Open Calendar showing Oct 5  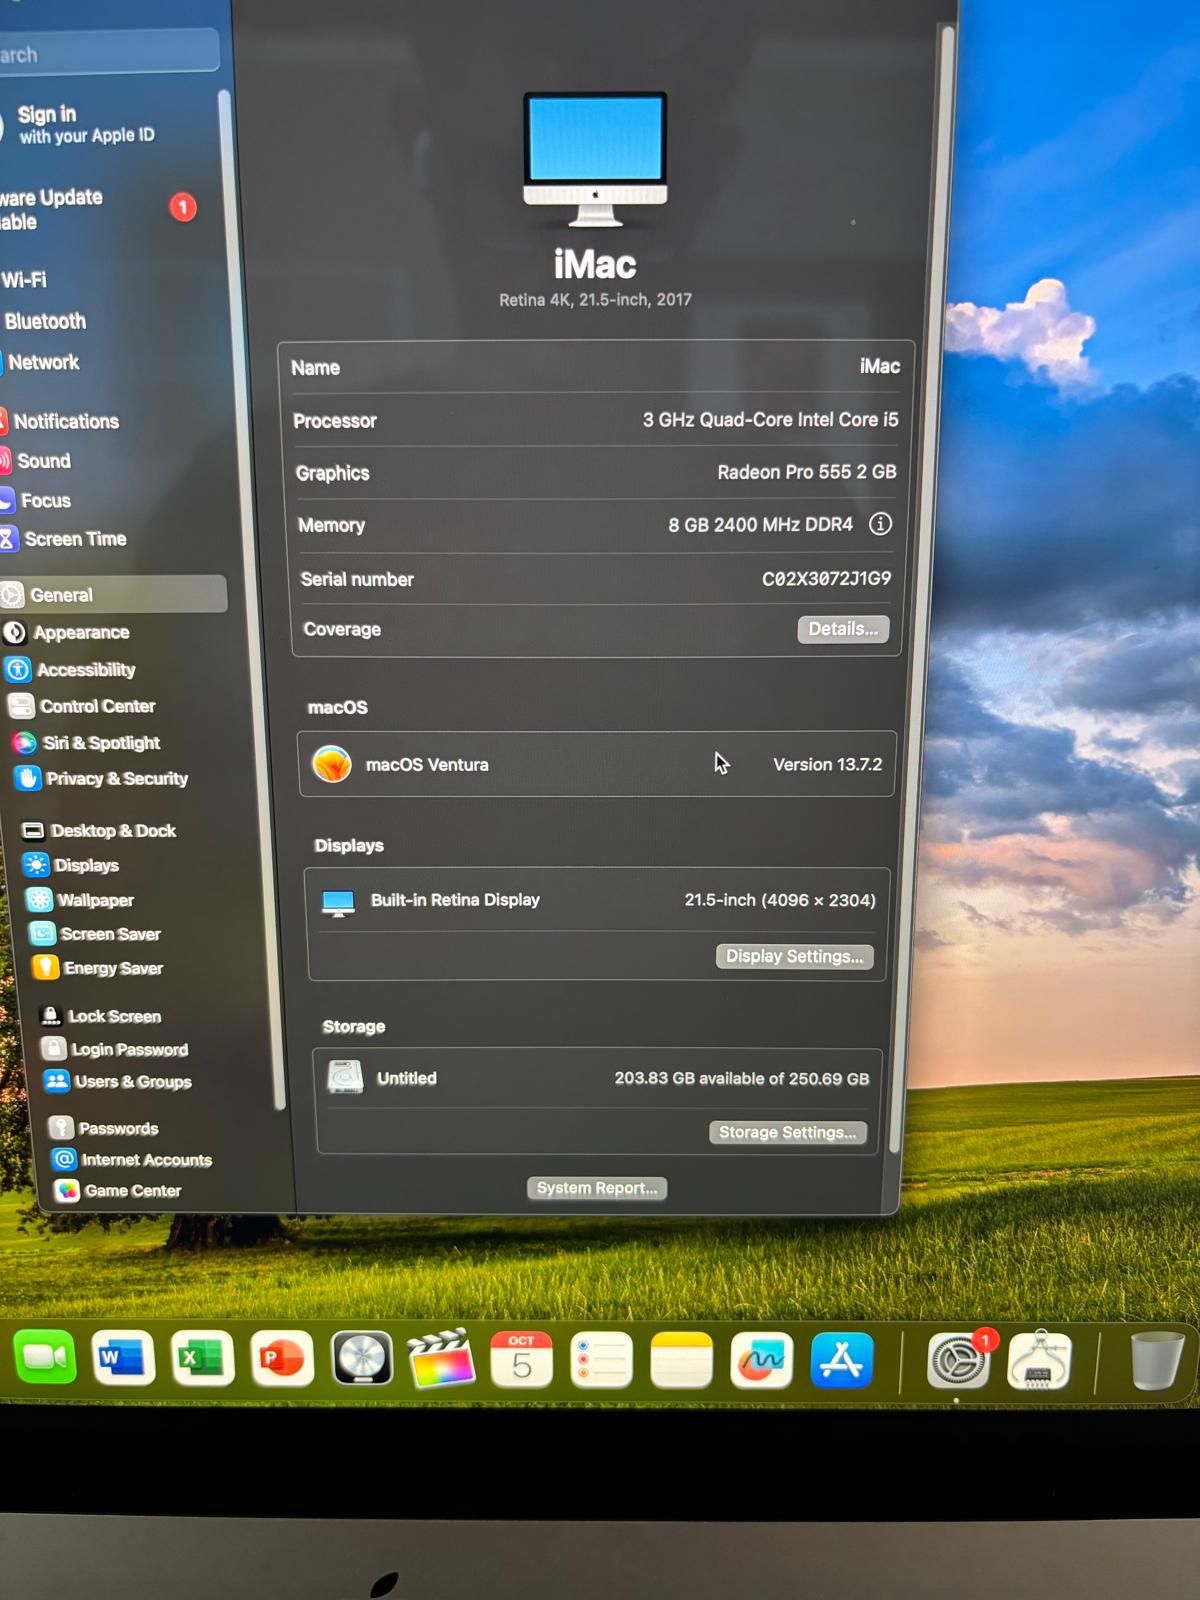point(521,1360)
